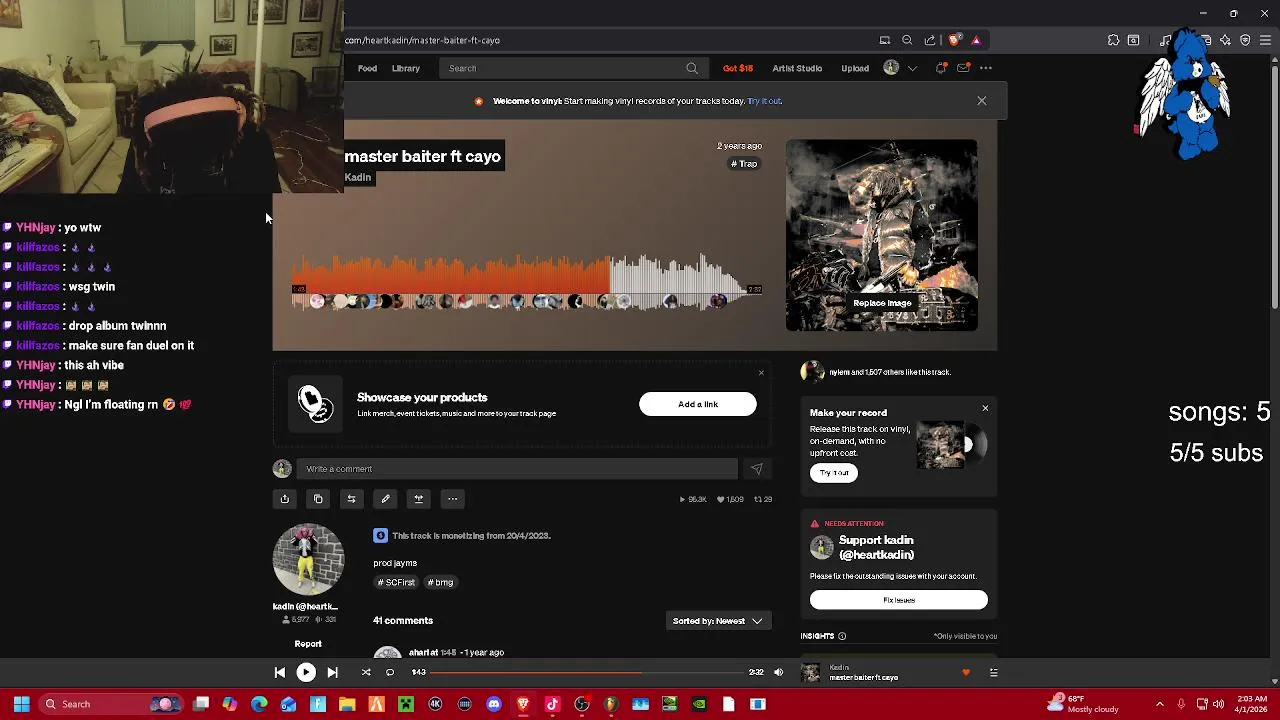Click the Brave browser taskbar icon

(523, 704)
